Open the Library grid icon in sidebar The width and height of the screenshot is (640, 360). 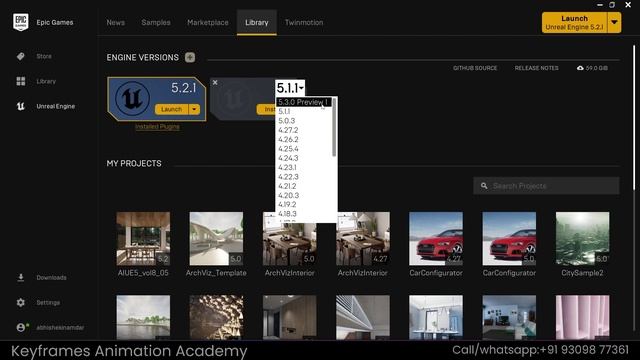(21, 81)
